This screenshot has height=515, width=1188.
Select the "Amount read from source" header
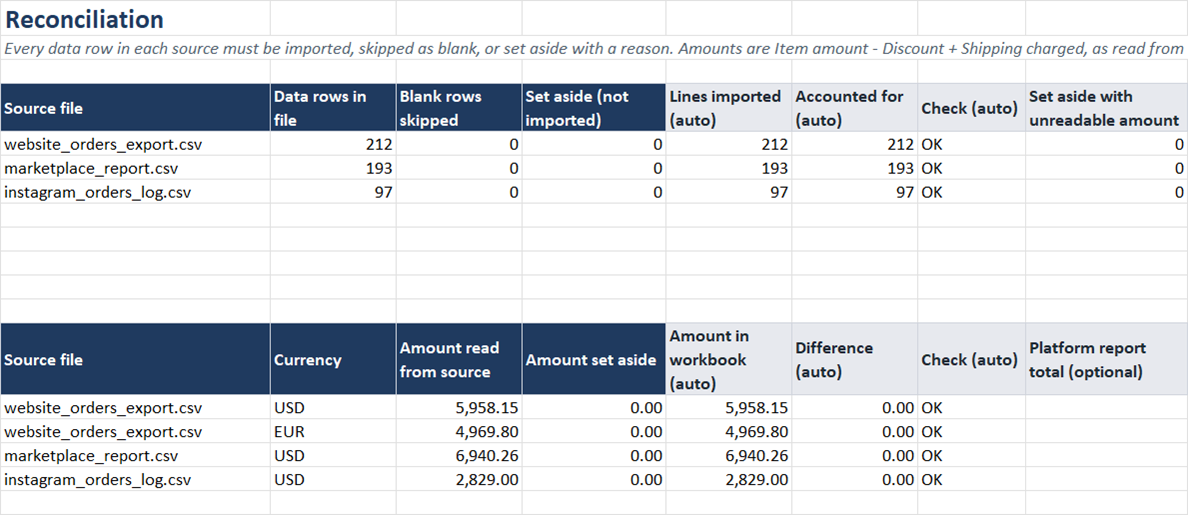click(x=458, y=360)
